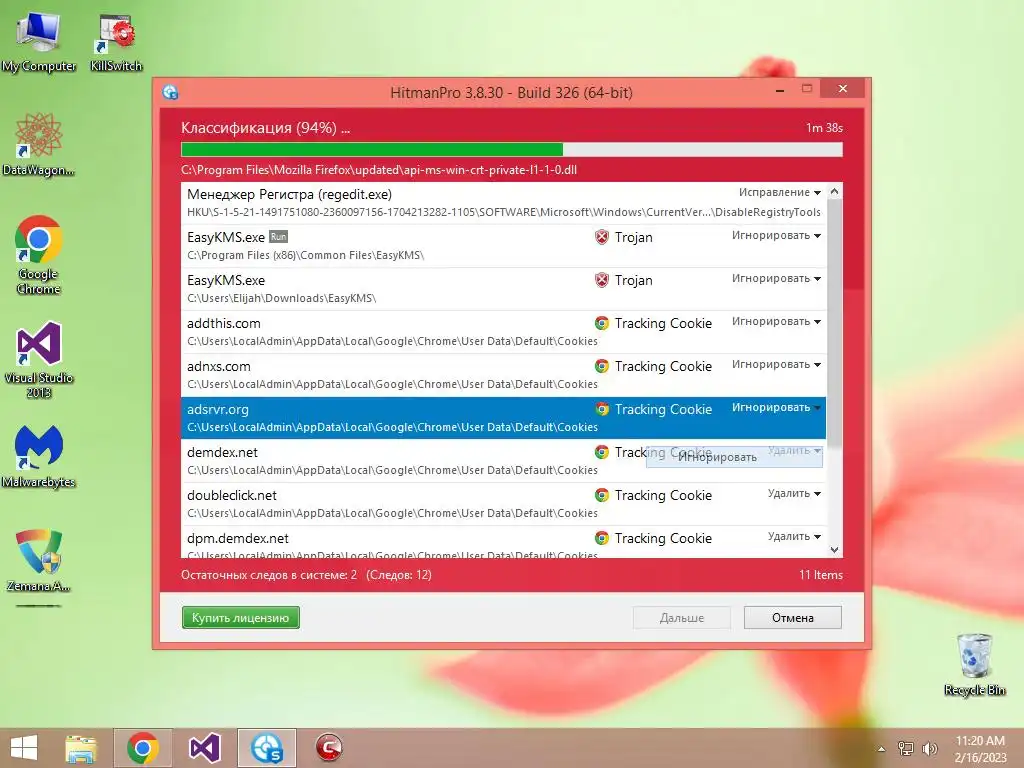Launch KillSwitch desktop shortcut
The height and width of the screenshot is (768, 1024).
click(116, 42)
